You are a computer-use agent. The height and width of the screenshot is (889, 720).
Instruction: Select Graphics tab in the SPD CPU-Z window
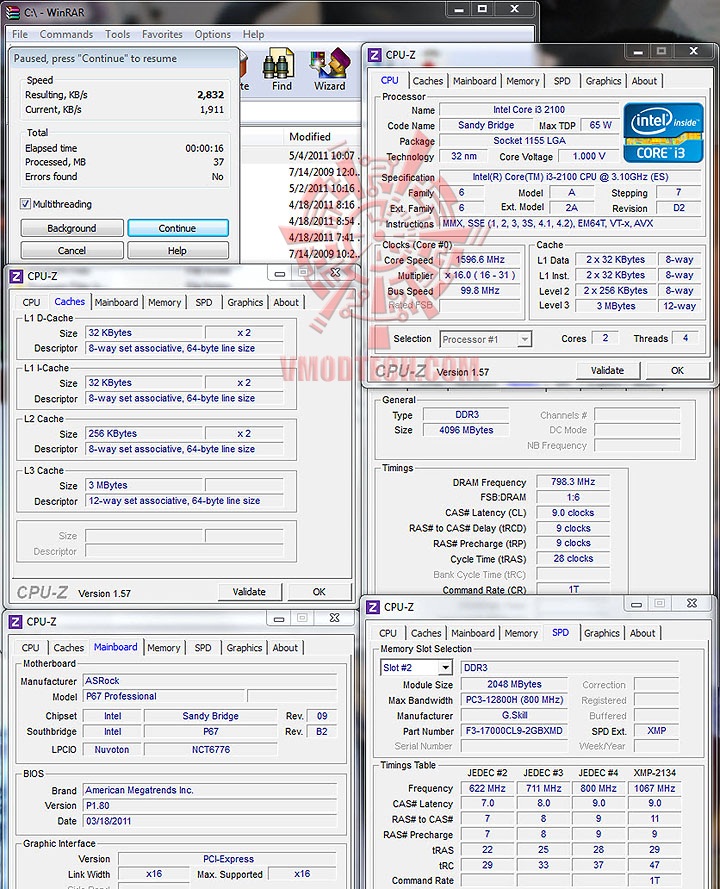[602, 633]
